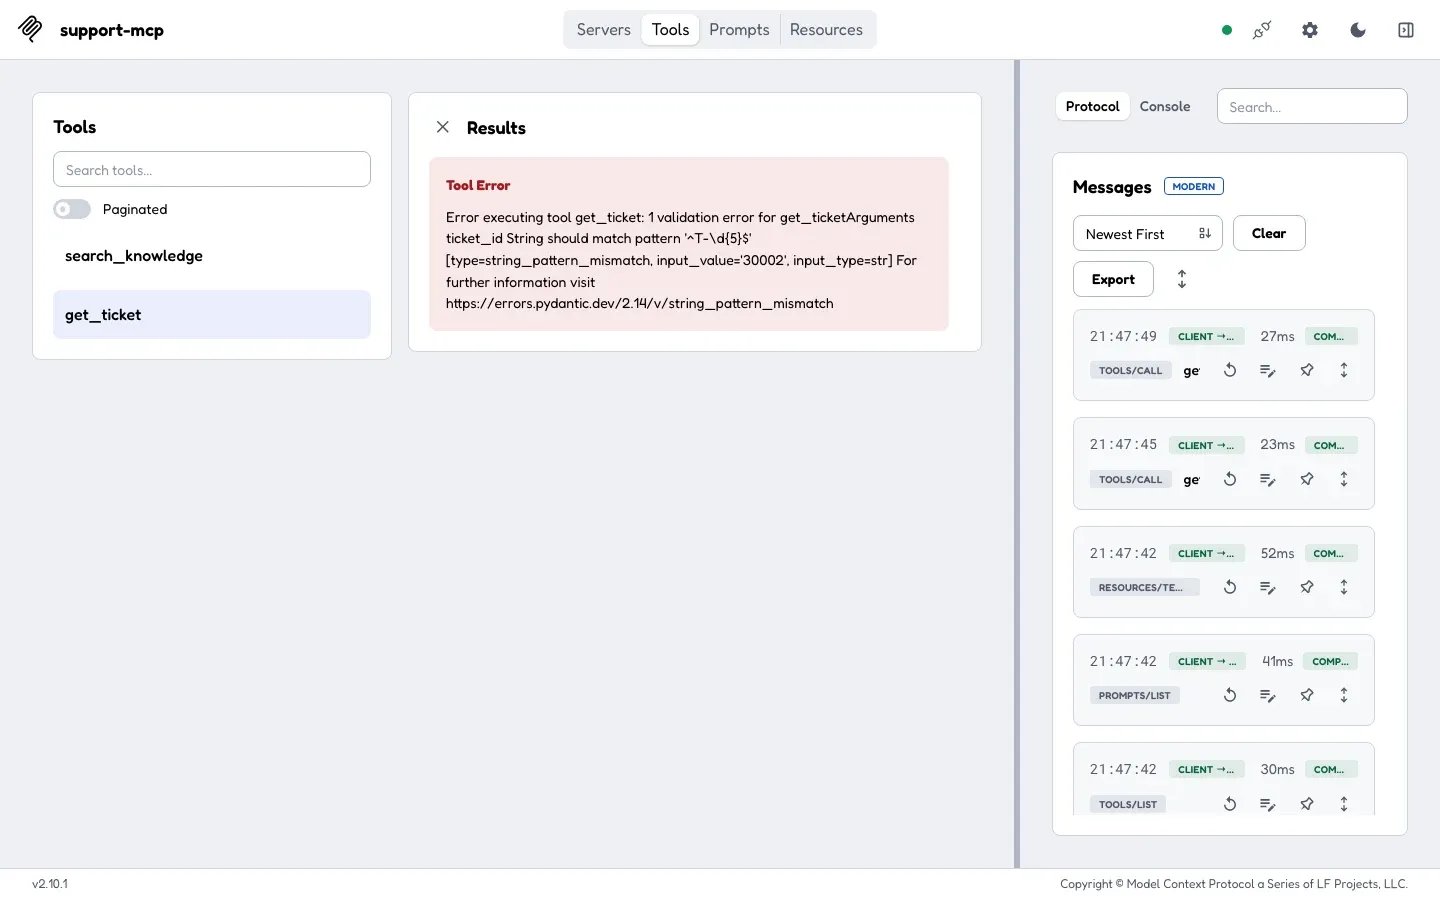1440x900 pixels.
Task: Expand the 21:47:49 tools/call message
Action: coord(1344,370)
